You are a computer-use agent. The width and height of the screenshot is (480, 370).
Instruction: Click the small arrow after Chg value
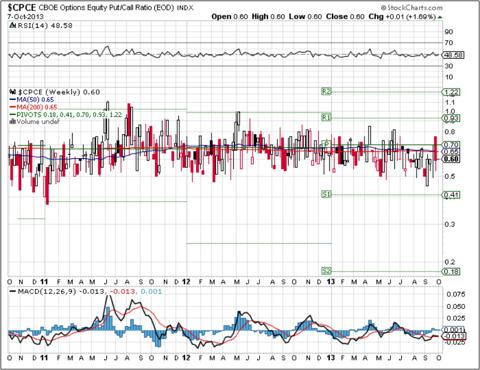440,17
